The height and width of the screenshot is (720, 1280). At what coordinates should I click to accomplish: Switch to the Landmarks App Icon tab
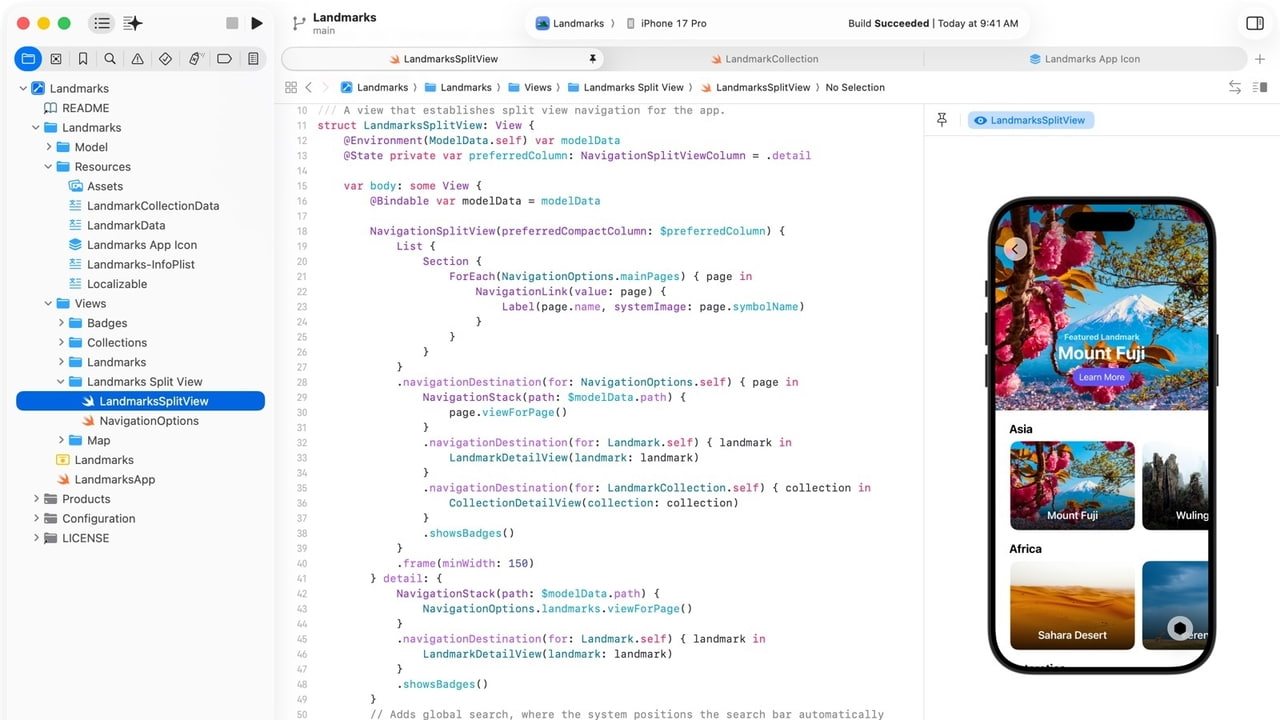(1085, 59)
